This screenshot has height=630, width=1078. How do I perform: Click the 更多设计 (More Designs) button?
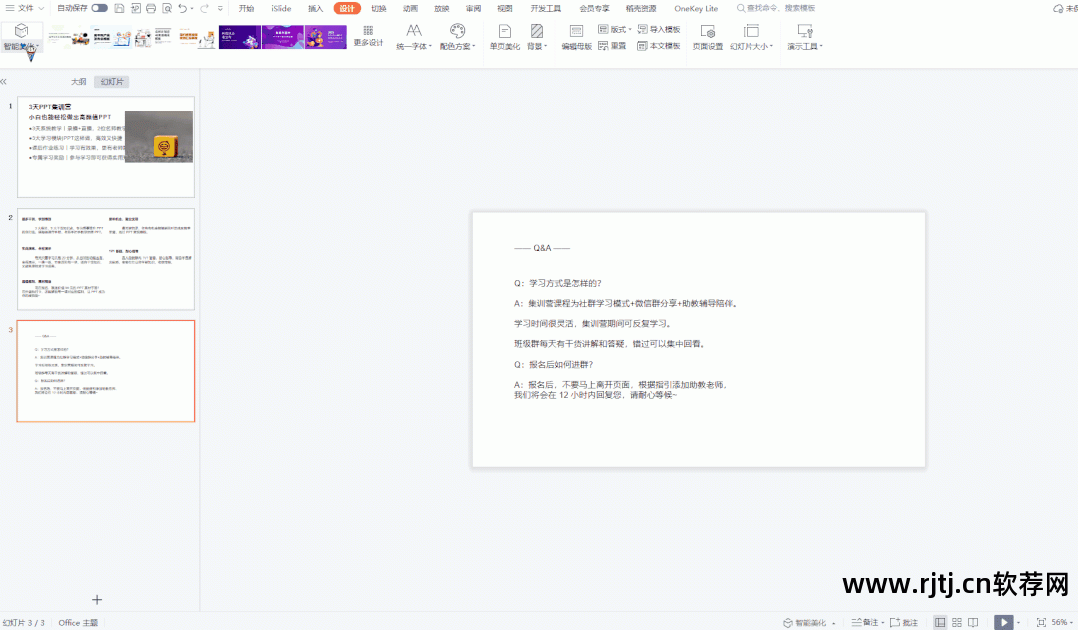coord(366,37)
